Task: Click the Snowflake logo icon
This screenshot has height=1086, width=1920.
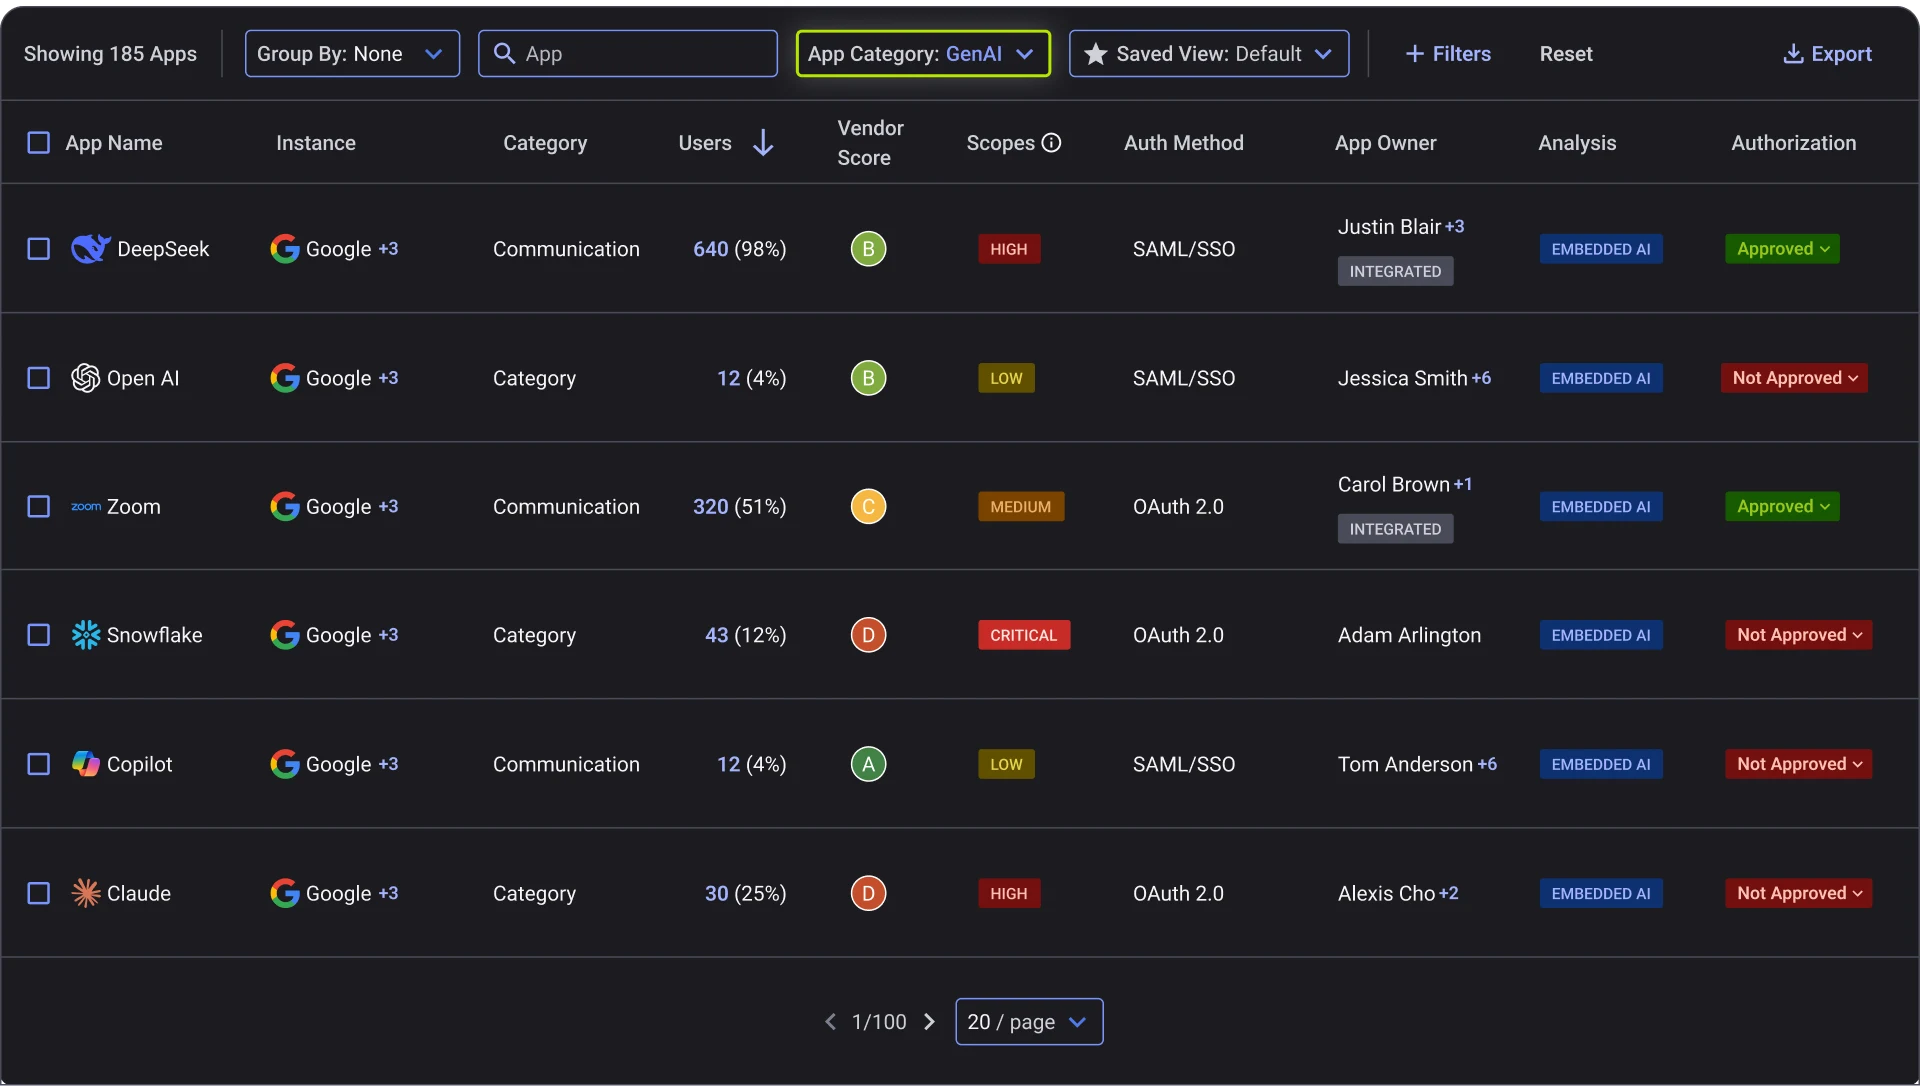Action: pyautogui.click(x=86, y=635)
